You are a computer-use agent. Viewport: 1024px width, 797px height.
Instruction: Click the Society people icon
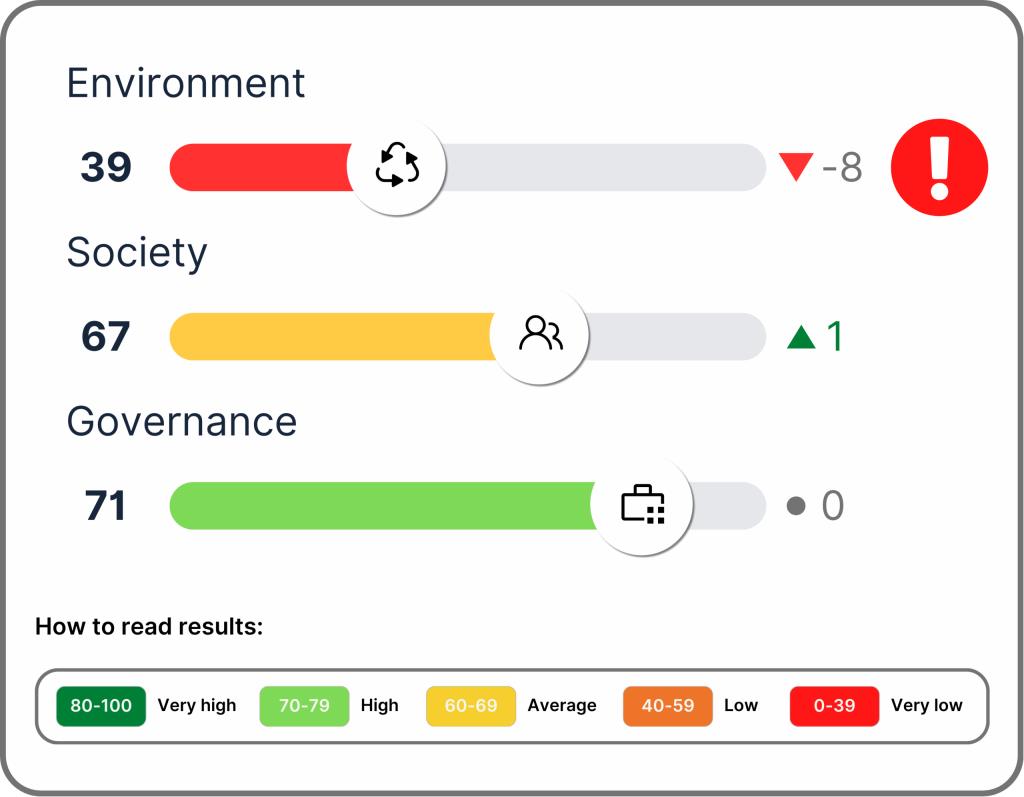pos(540,334)
